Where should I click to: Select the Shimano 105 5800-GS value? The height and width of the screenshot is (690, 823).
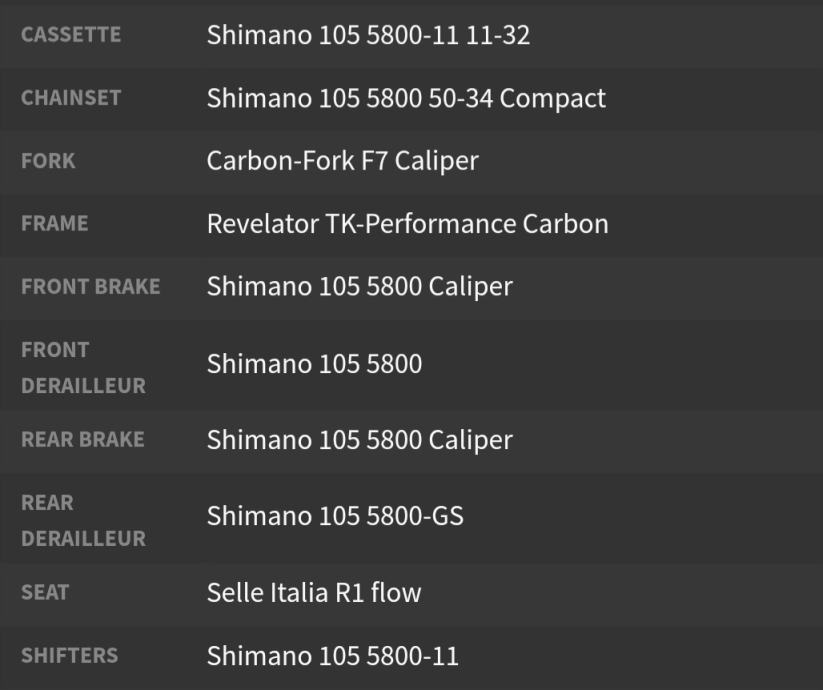point(335,516)
